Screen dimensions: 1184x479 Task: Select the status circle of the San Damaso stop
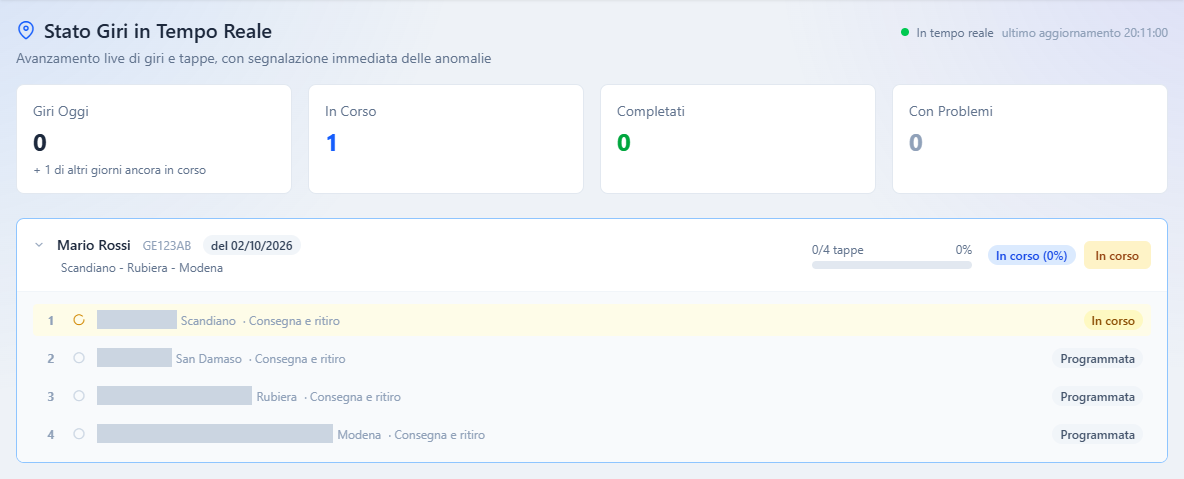(x=79, y=358)
